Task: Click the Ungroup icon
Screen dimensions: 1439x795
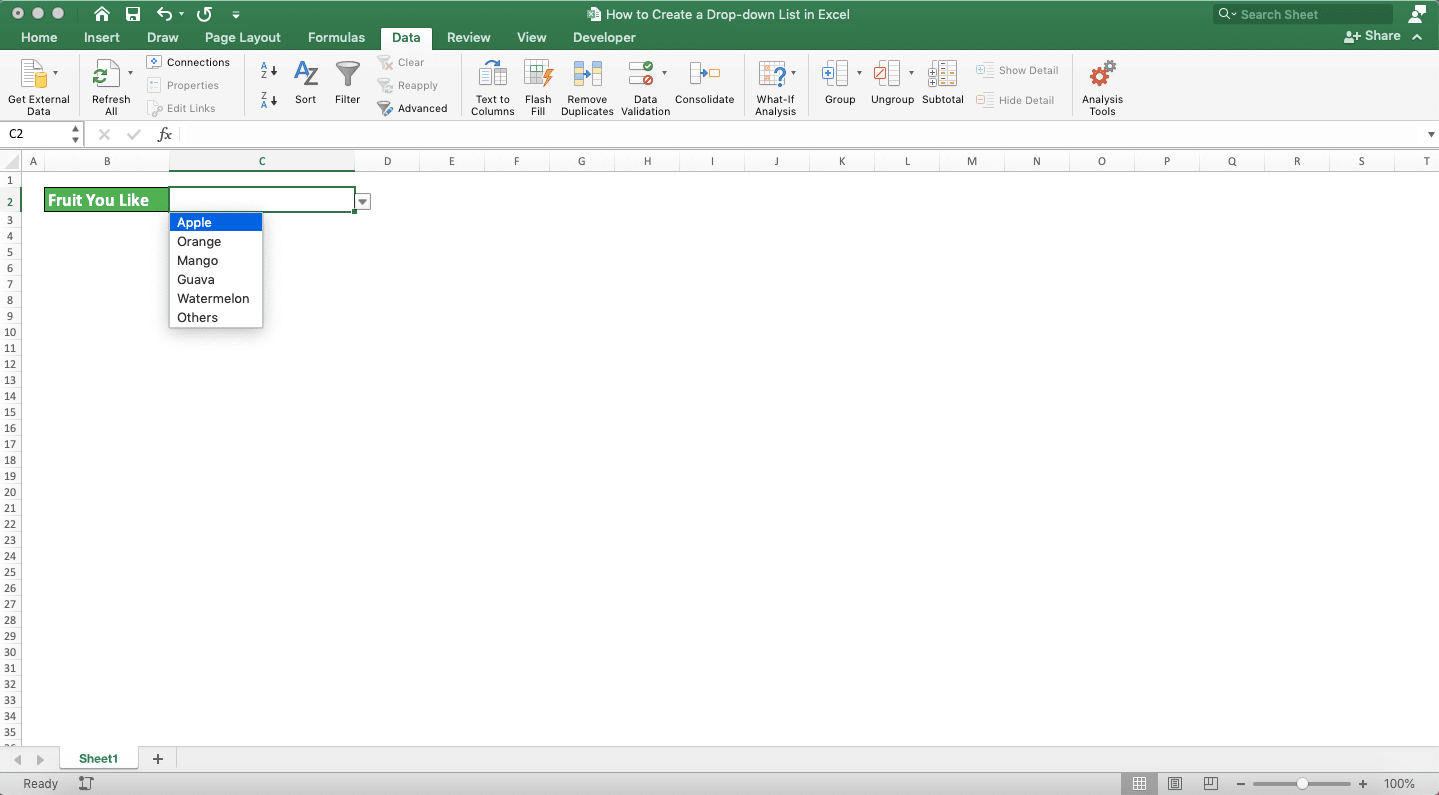Action: click(887, 75)
